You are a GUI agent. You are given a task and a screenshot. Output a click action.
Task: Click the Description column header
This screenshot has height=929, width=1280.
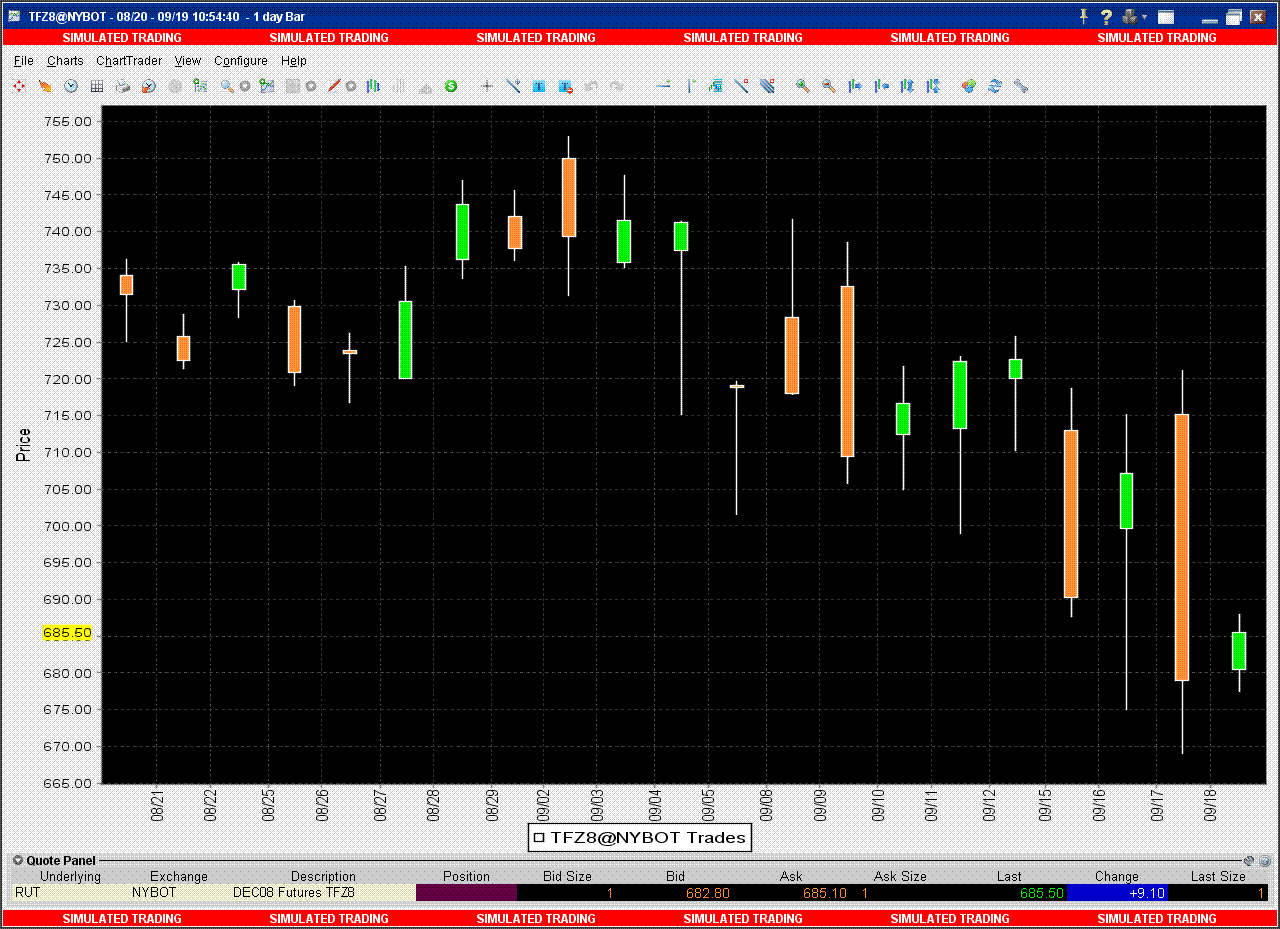323,876
